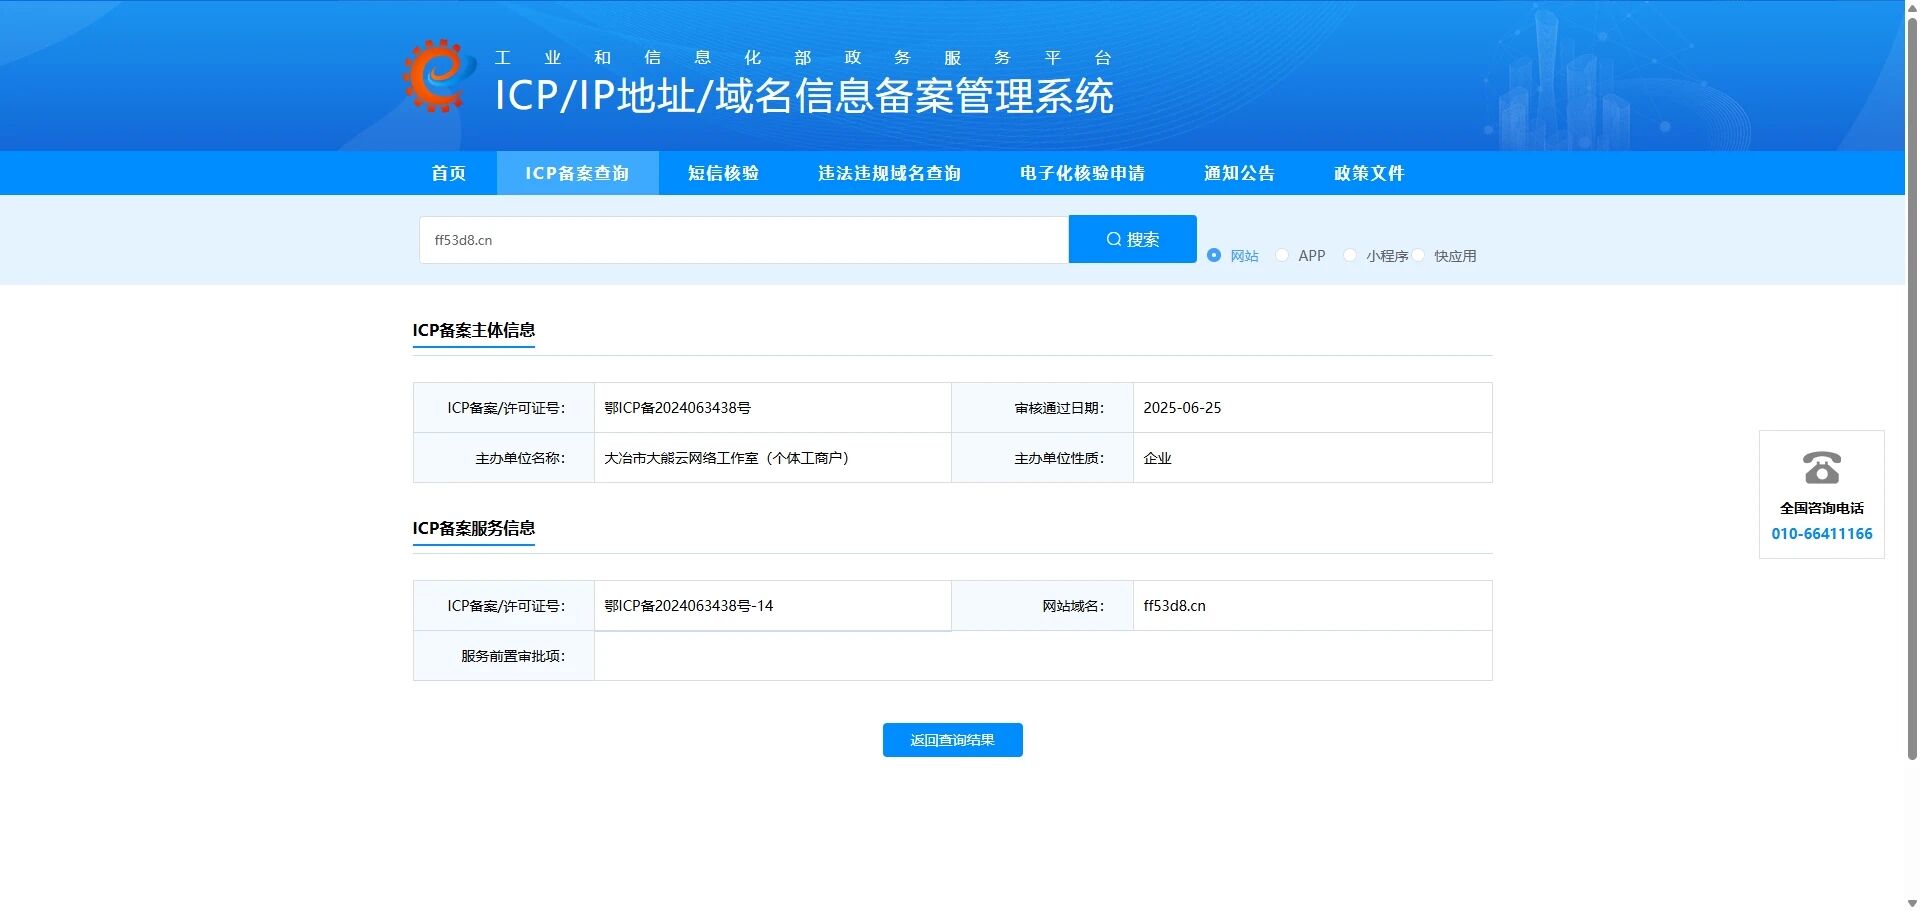Screen dimensions: 1920x911
Task: Click the 搜索 search button
Action: (1132, 239)
